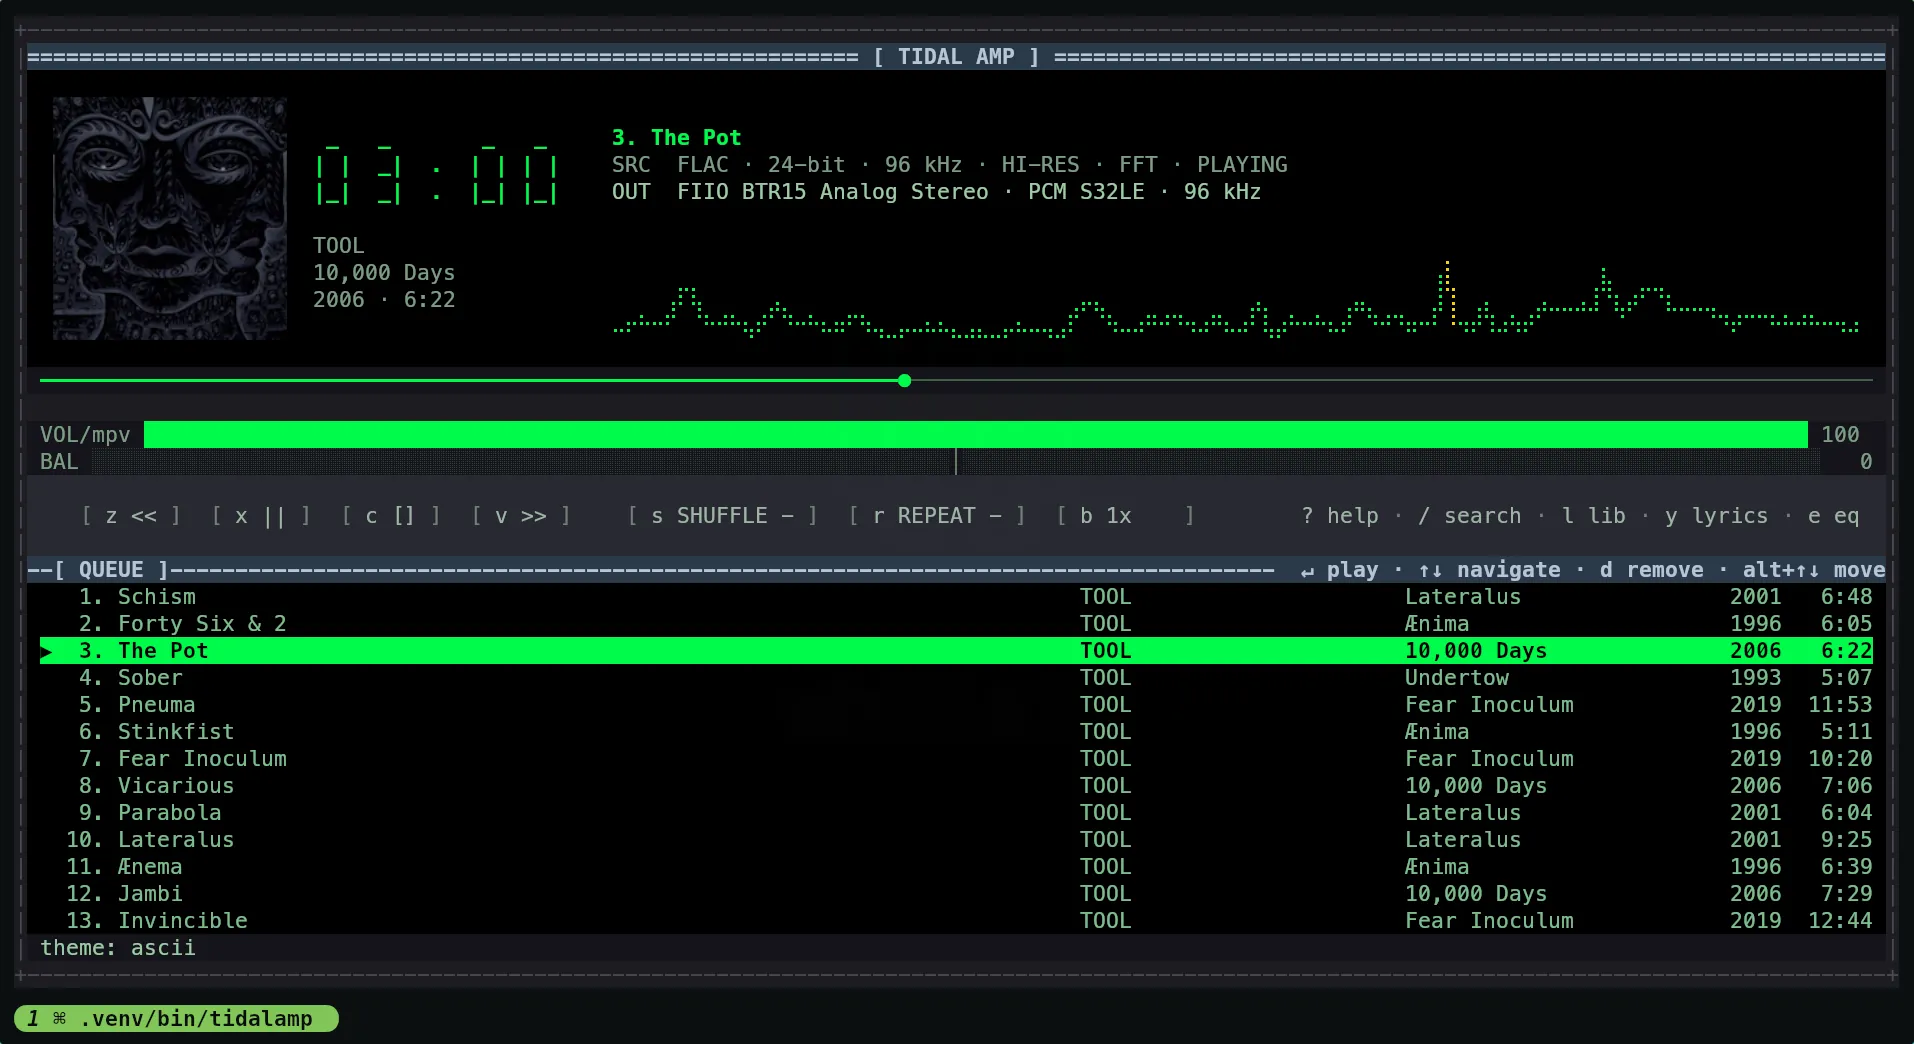
Task: Click the 1996 year in Stinkfist row
Action: pos(1756,732)
